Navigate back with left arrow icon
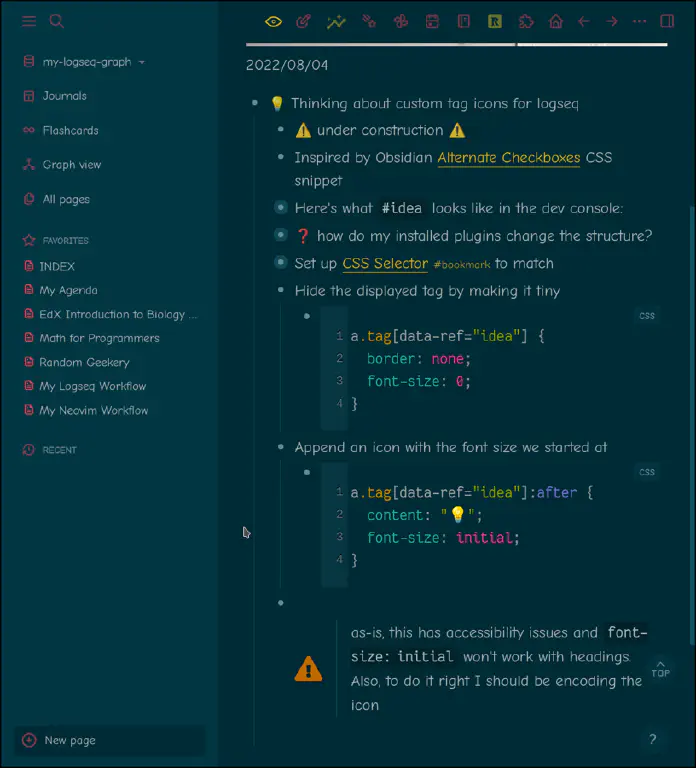Viewport: 696px width, 768px height. 584,21
